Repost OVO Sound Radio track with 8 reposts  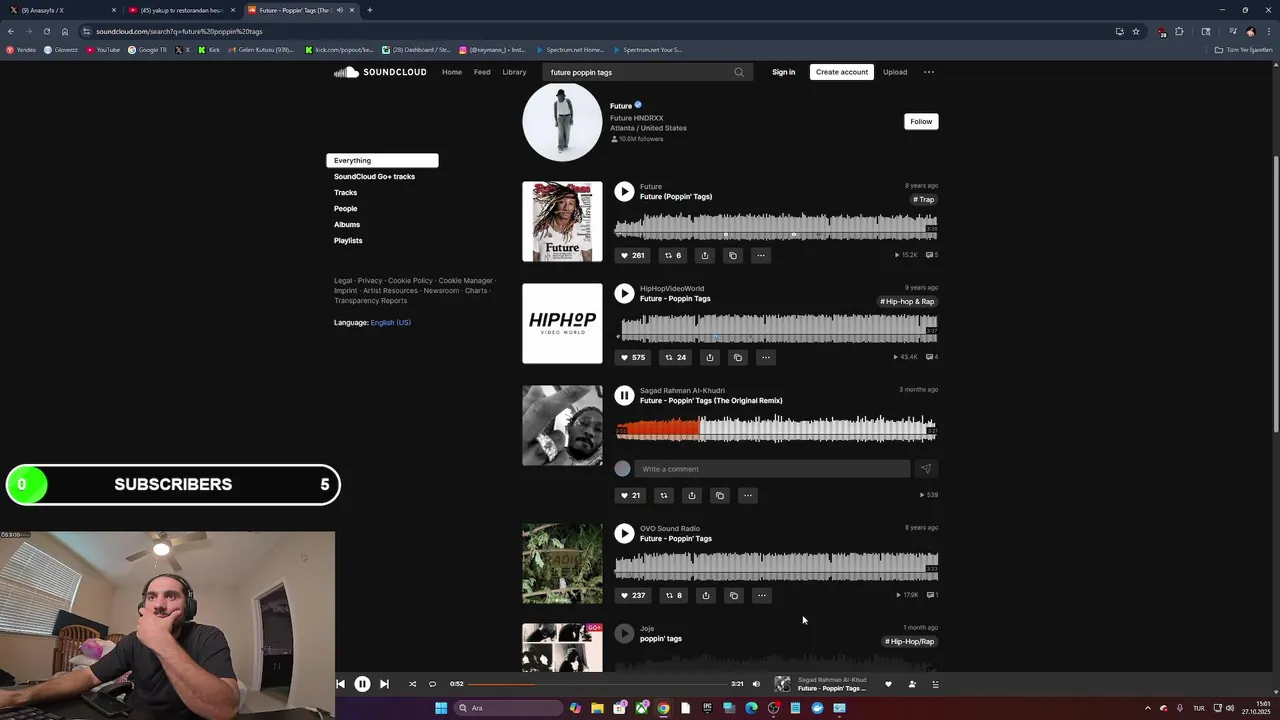(x=674, y=595)
